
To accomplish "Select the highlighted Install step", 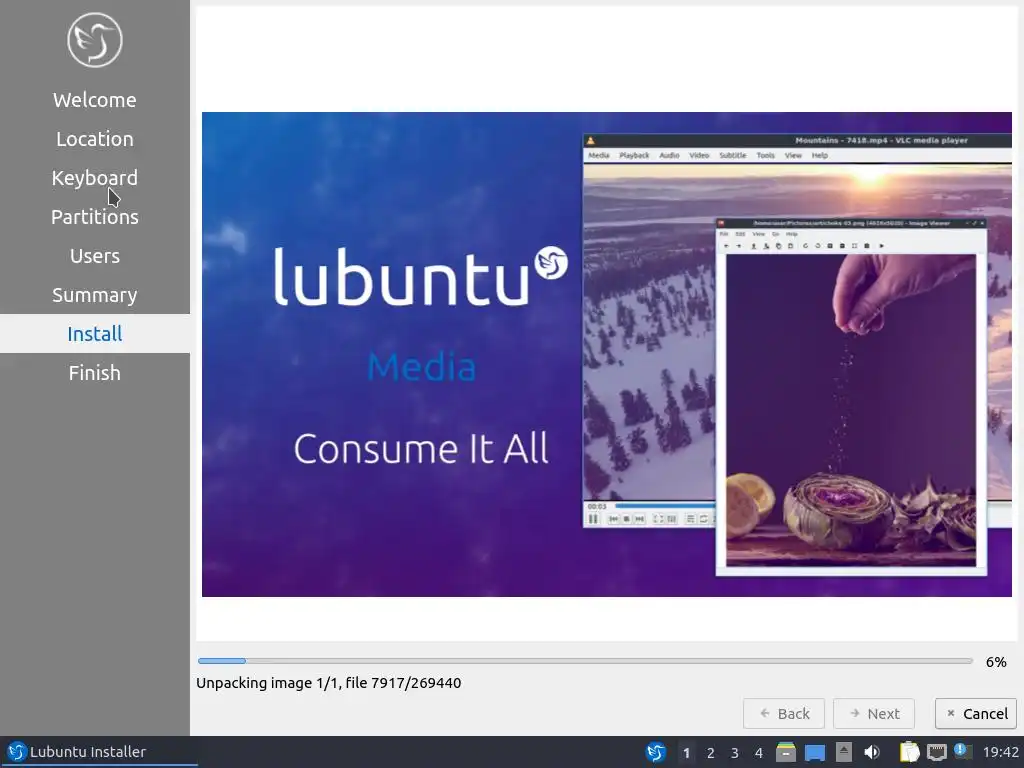I will pos(95,334).
